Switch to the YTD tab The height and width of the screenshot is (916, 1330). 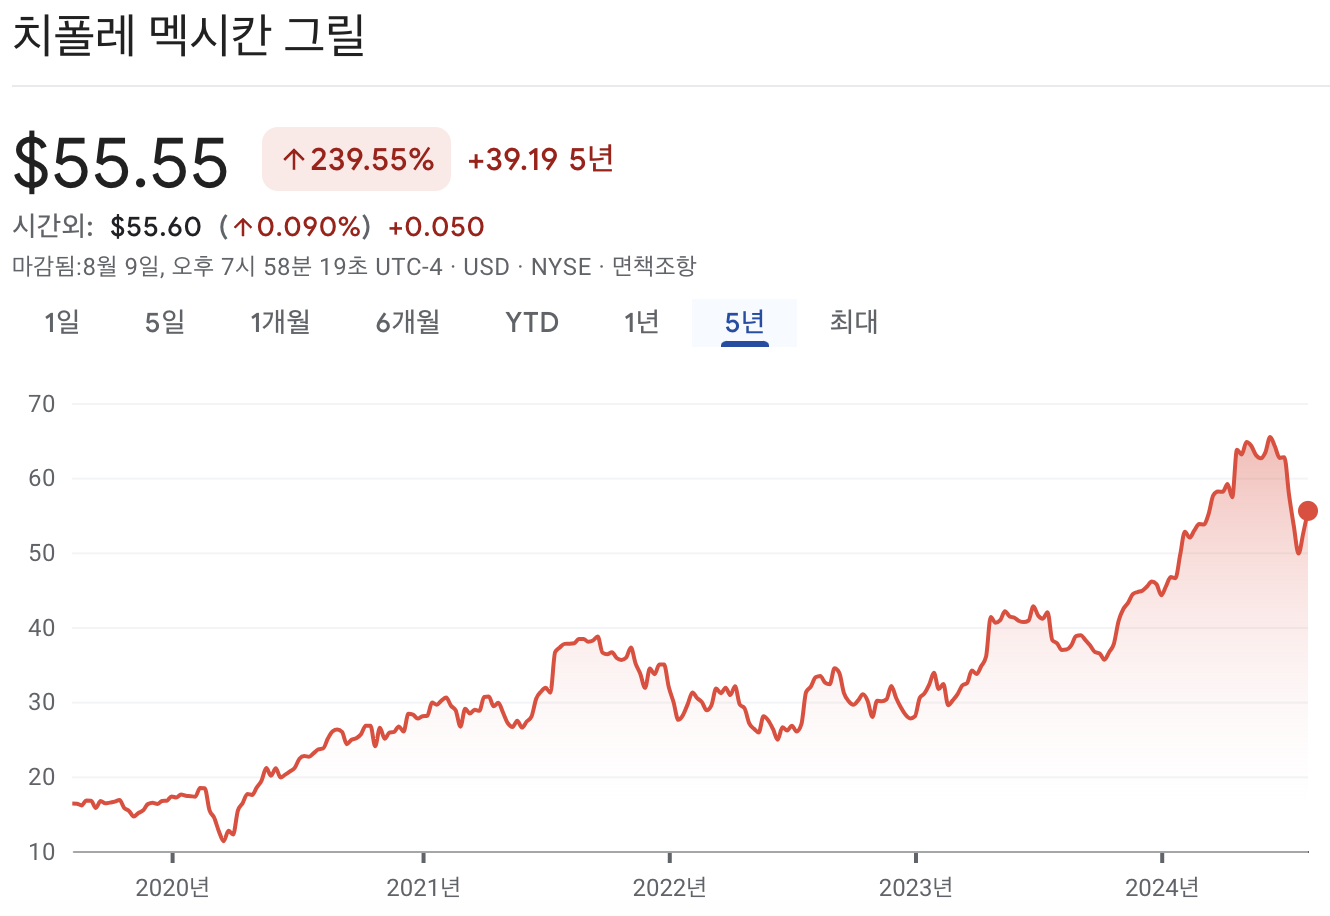tap(530, 322)
